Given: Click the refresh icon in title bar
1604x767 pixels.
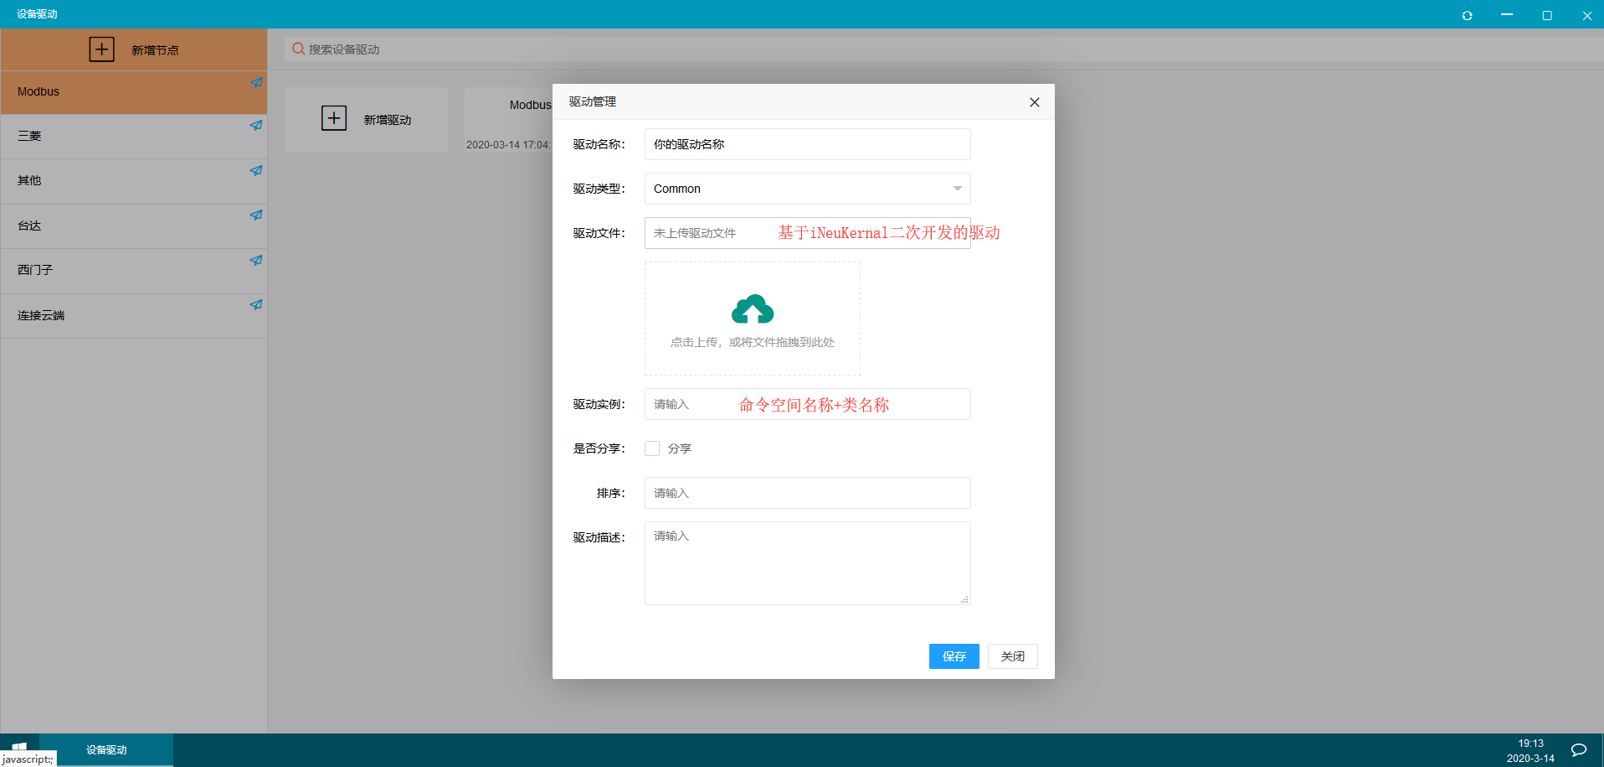Looking at the screenshot, I should point(1467,15).
